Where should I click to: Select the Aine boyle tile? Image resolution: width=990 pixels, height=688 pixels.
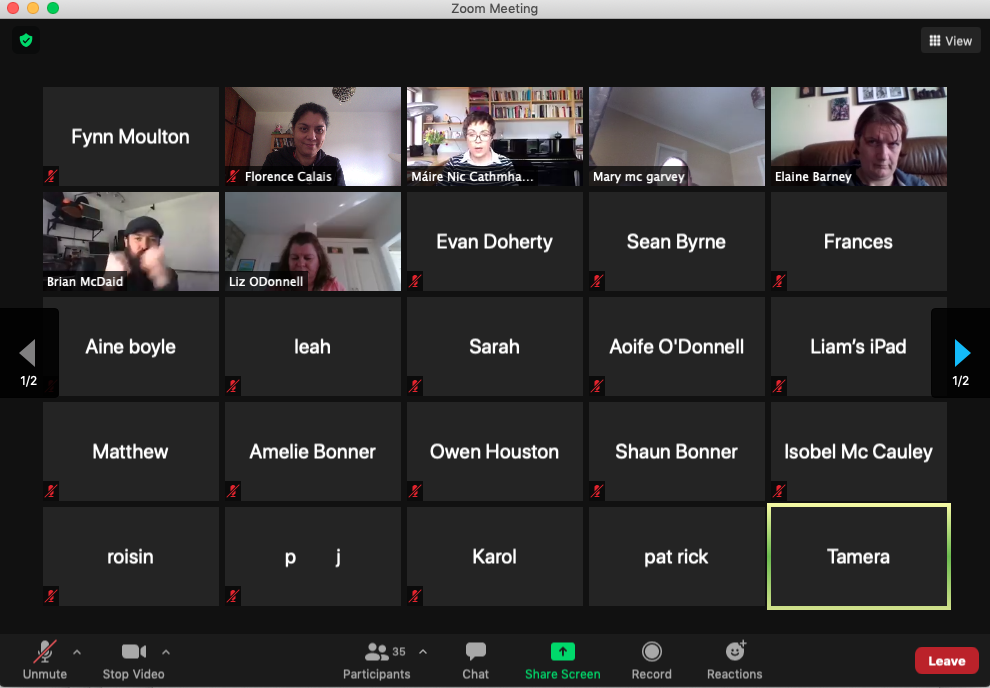(131, 347)
